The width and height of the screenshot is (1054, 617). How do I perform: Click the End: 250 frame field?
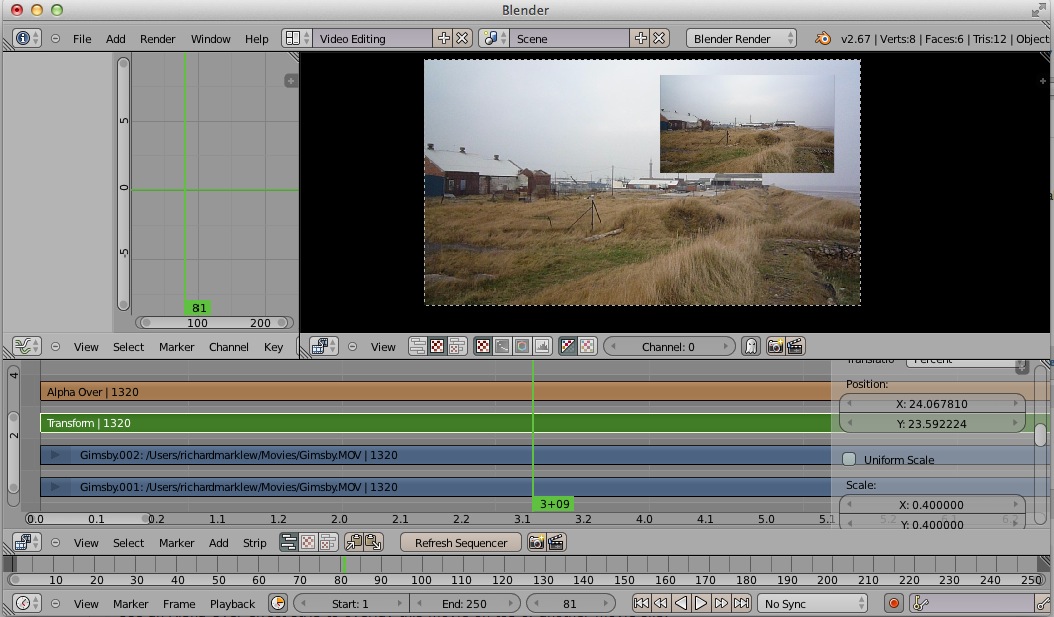click(x=464, y=604)
